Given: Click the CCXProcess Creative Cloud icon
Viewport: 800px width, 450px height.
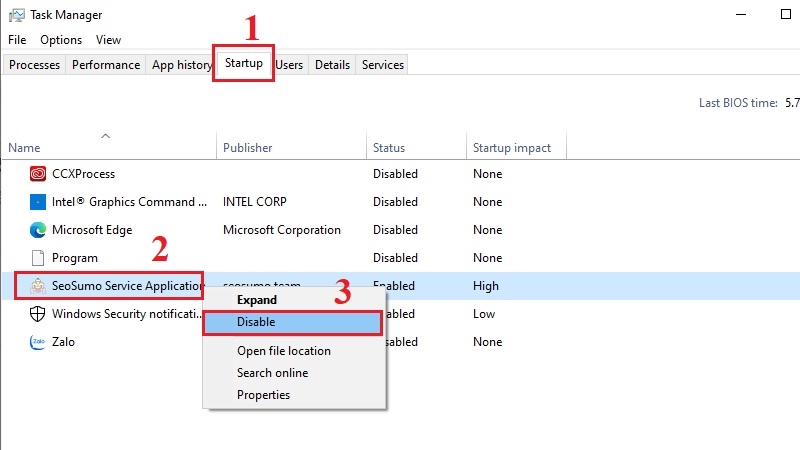Looking at the screenshot, I should (38, 174).
